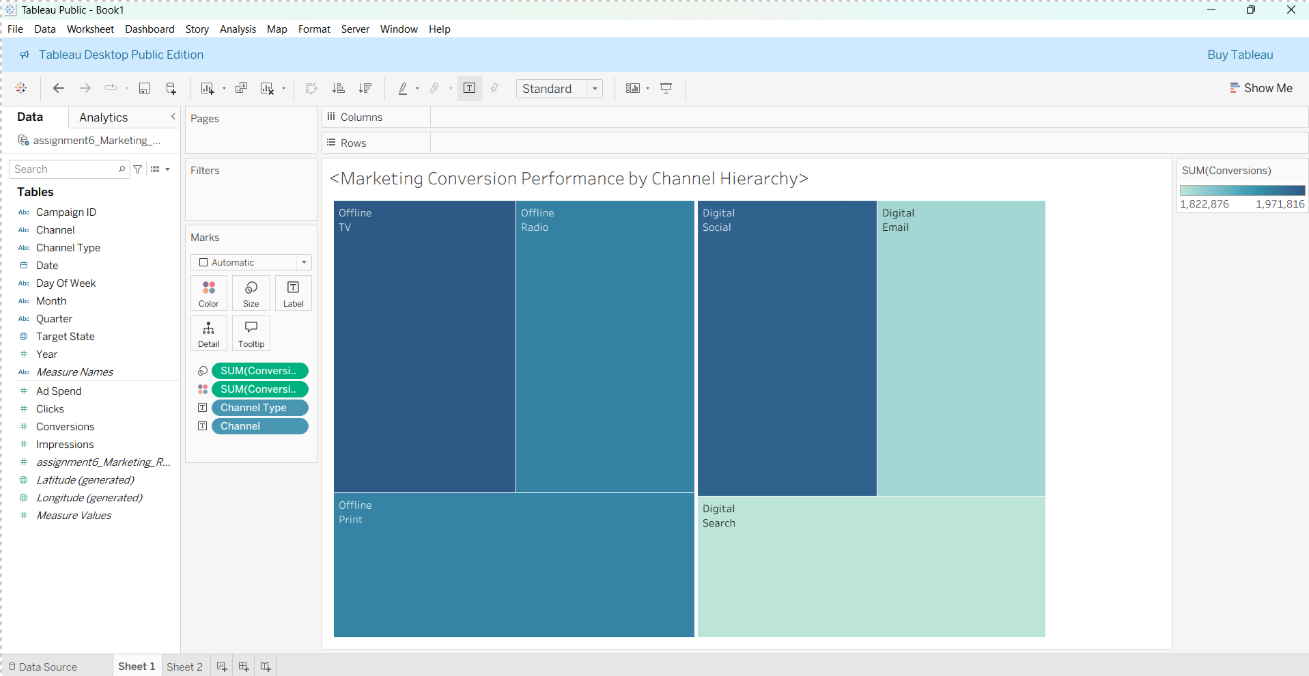Click the Sort Ascending icon
The width and height of the screenshot is (1309, 676).
338,88
